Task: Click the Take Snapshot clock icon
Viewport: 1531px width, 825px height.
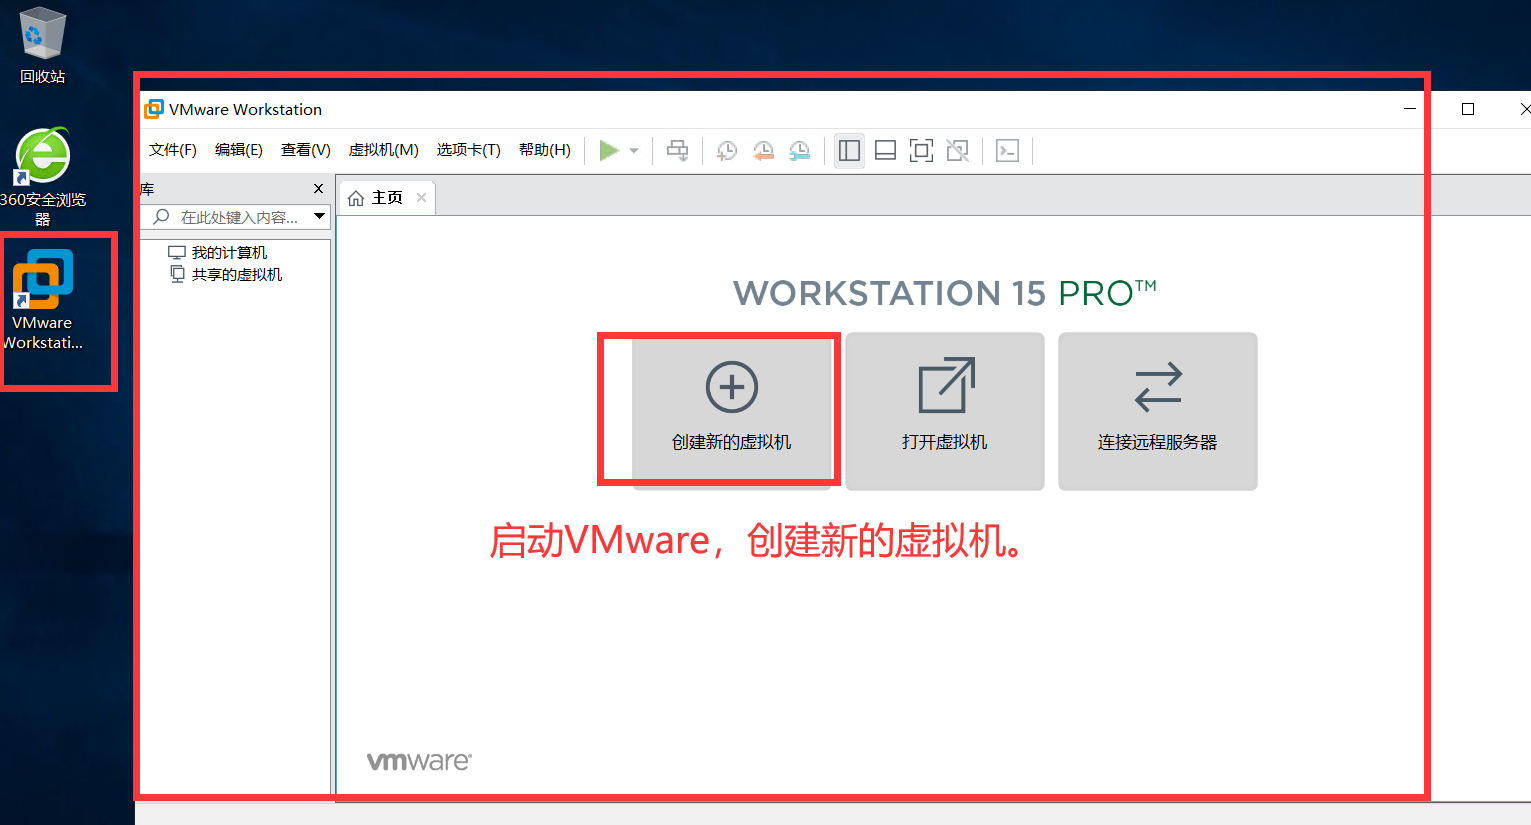Action: click(727, 150)
